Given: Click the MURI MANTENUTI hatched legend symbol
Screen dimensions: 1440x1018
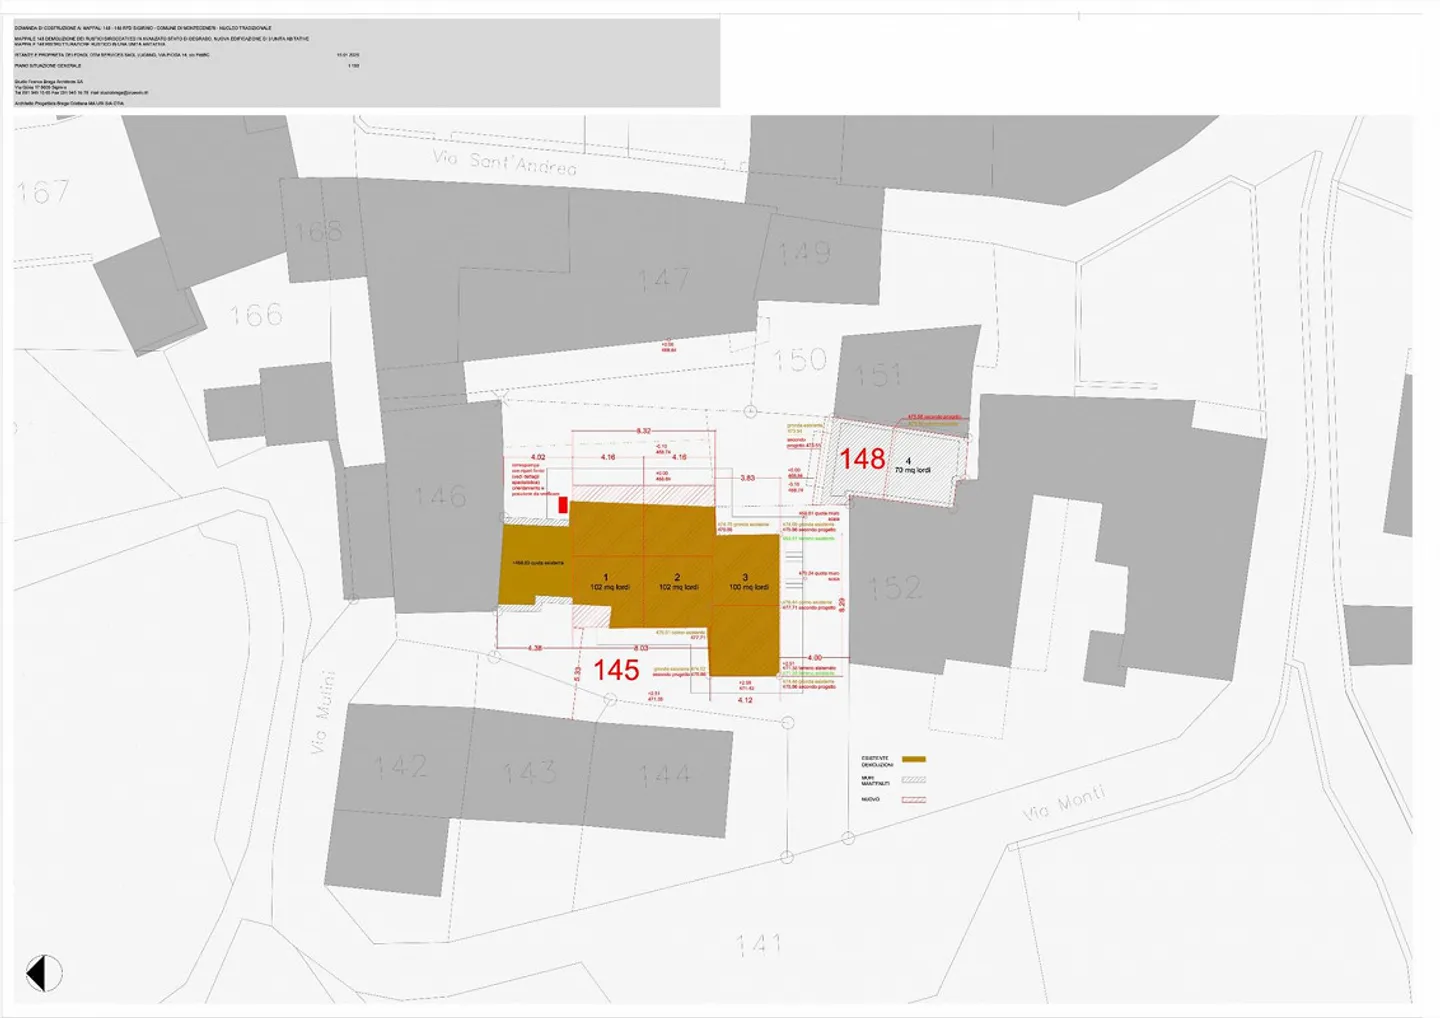Looking at the screenshot, I should [x=914, y=780].
